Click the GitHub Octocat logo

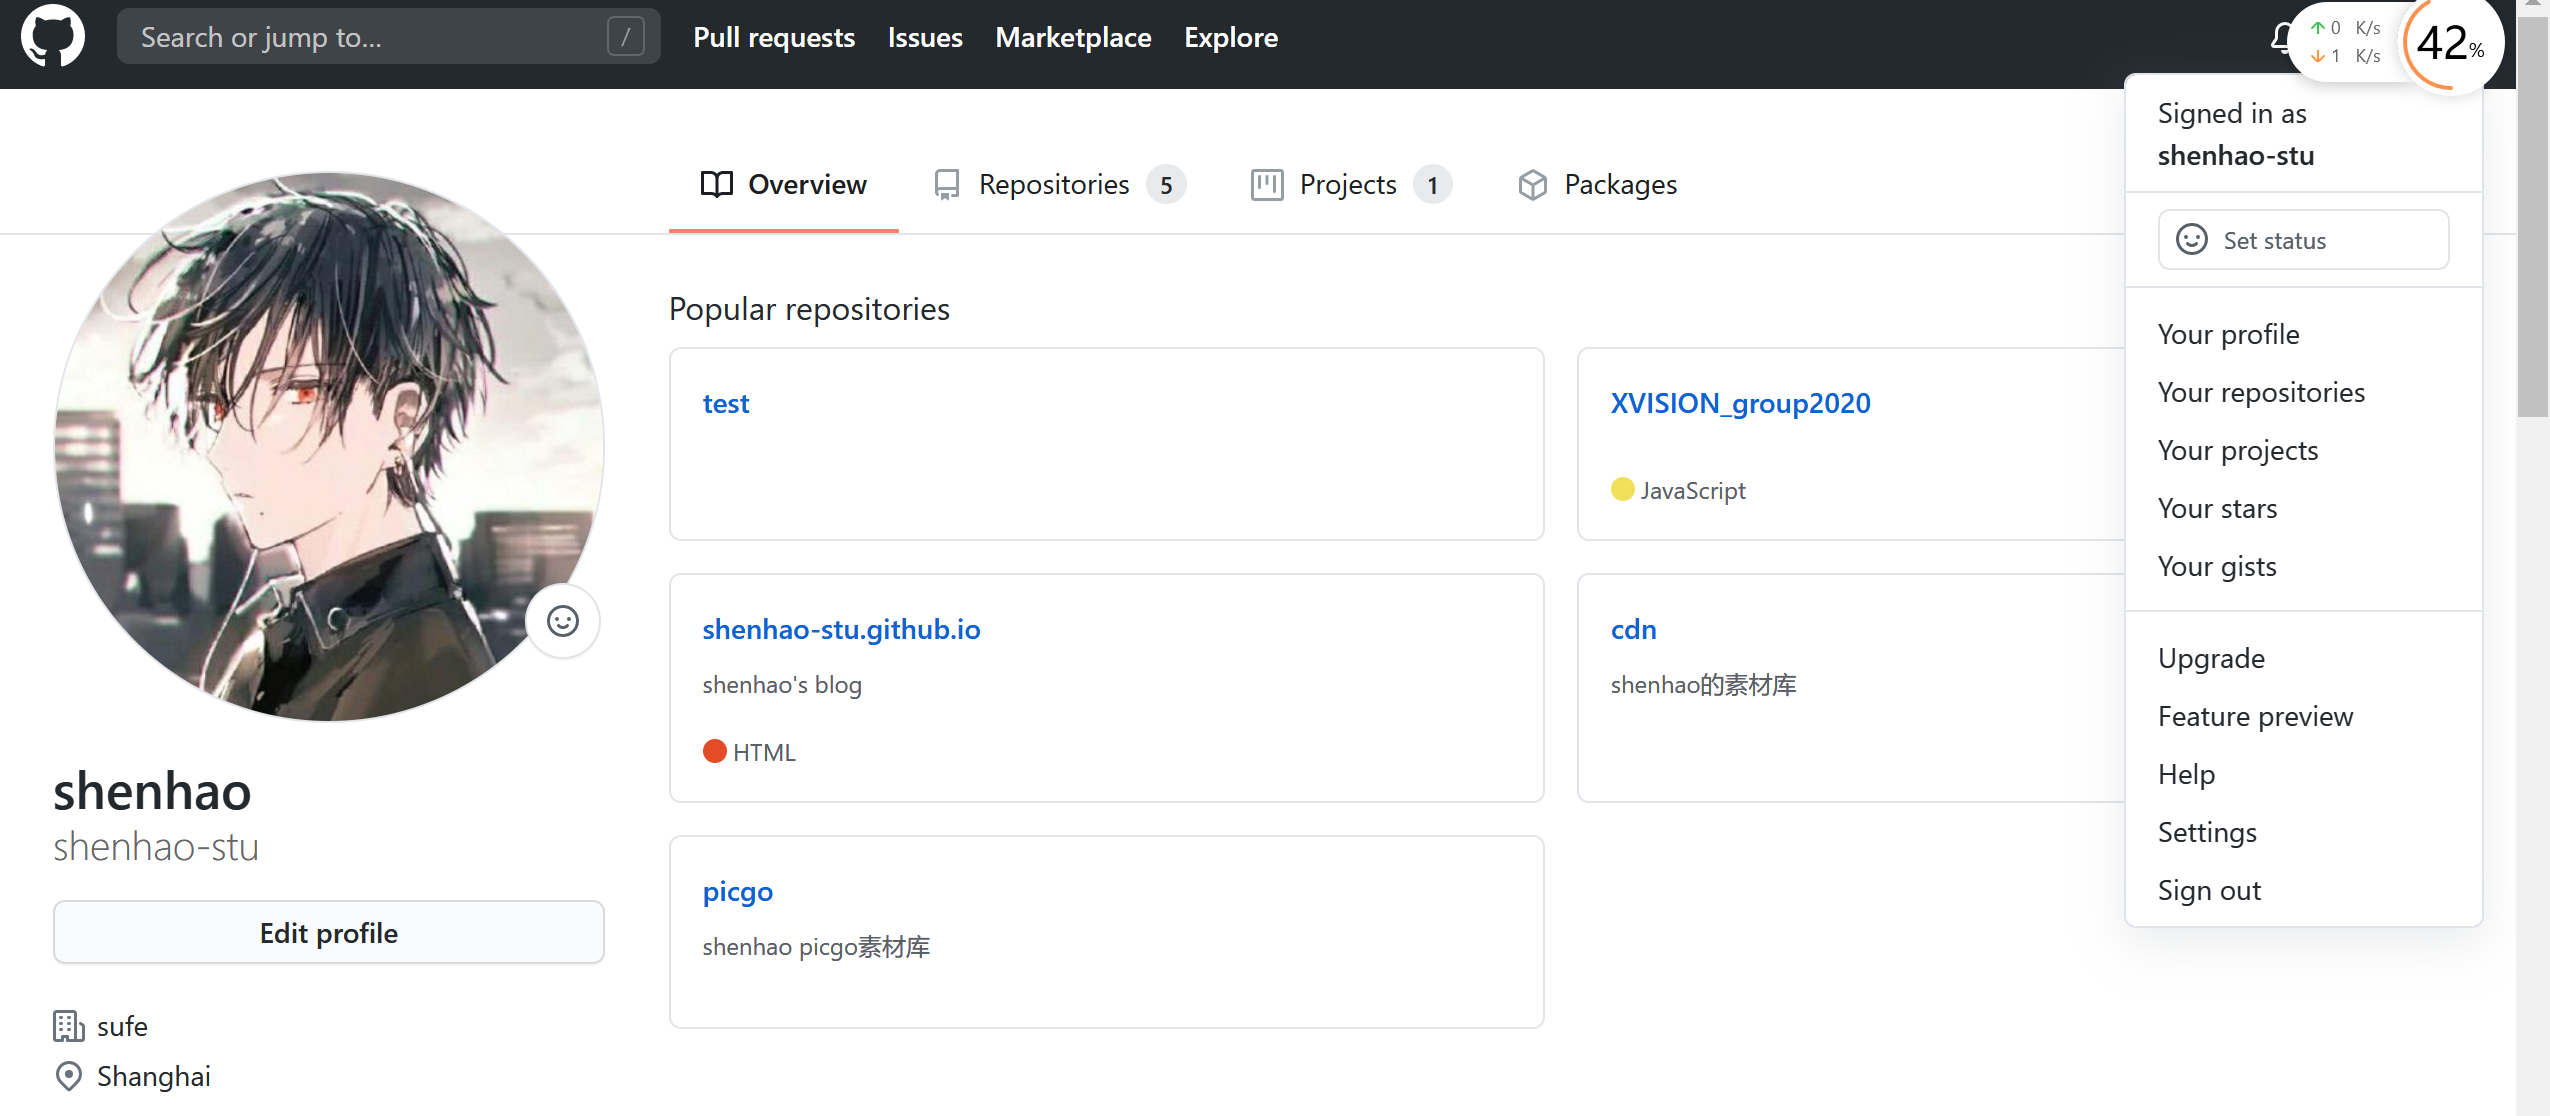pyautogui.click(x=52, y=37)
